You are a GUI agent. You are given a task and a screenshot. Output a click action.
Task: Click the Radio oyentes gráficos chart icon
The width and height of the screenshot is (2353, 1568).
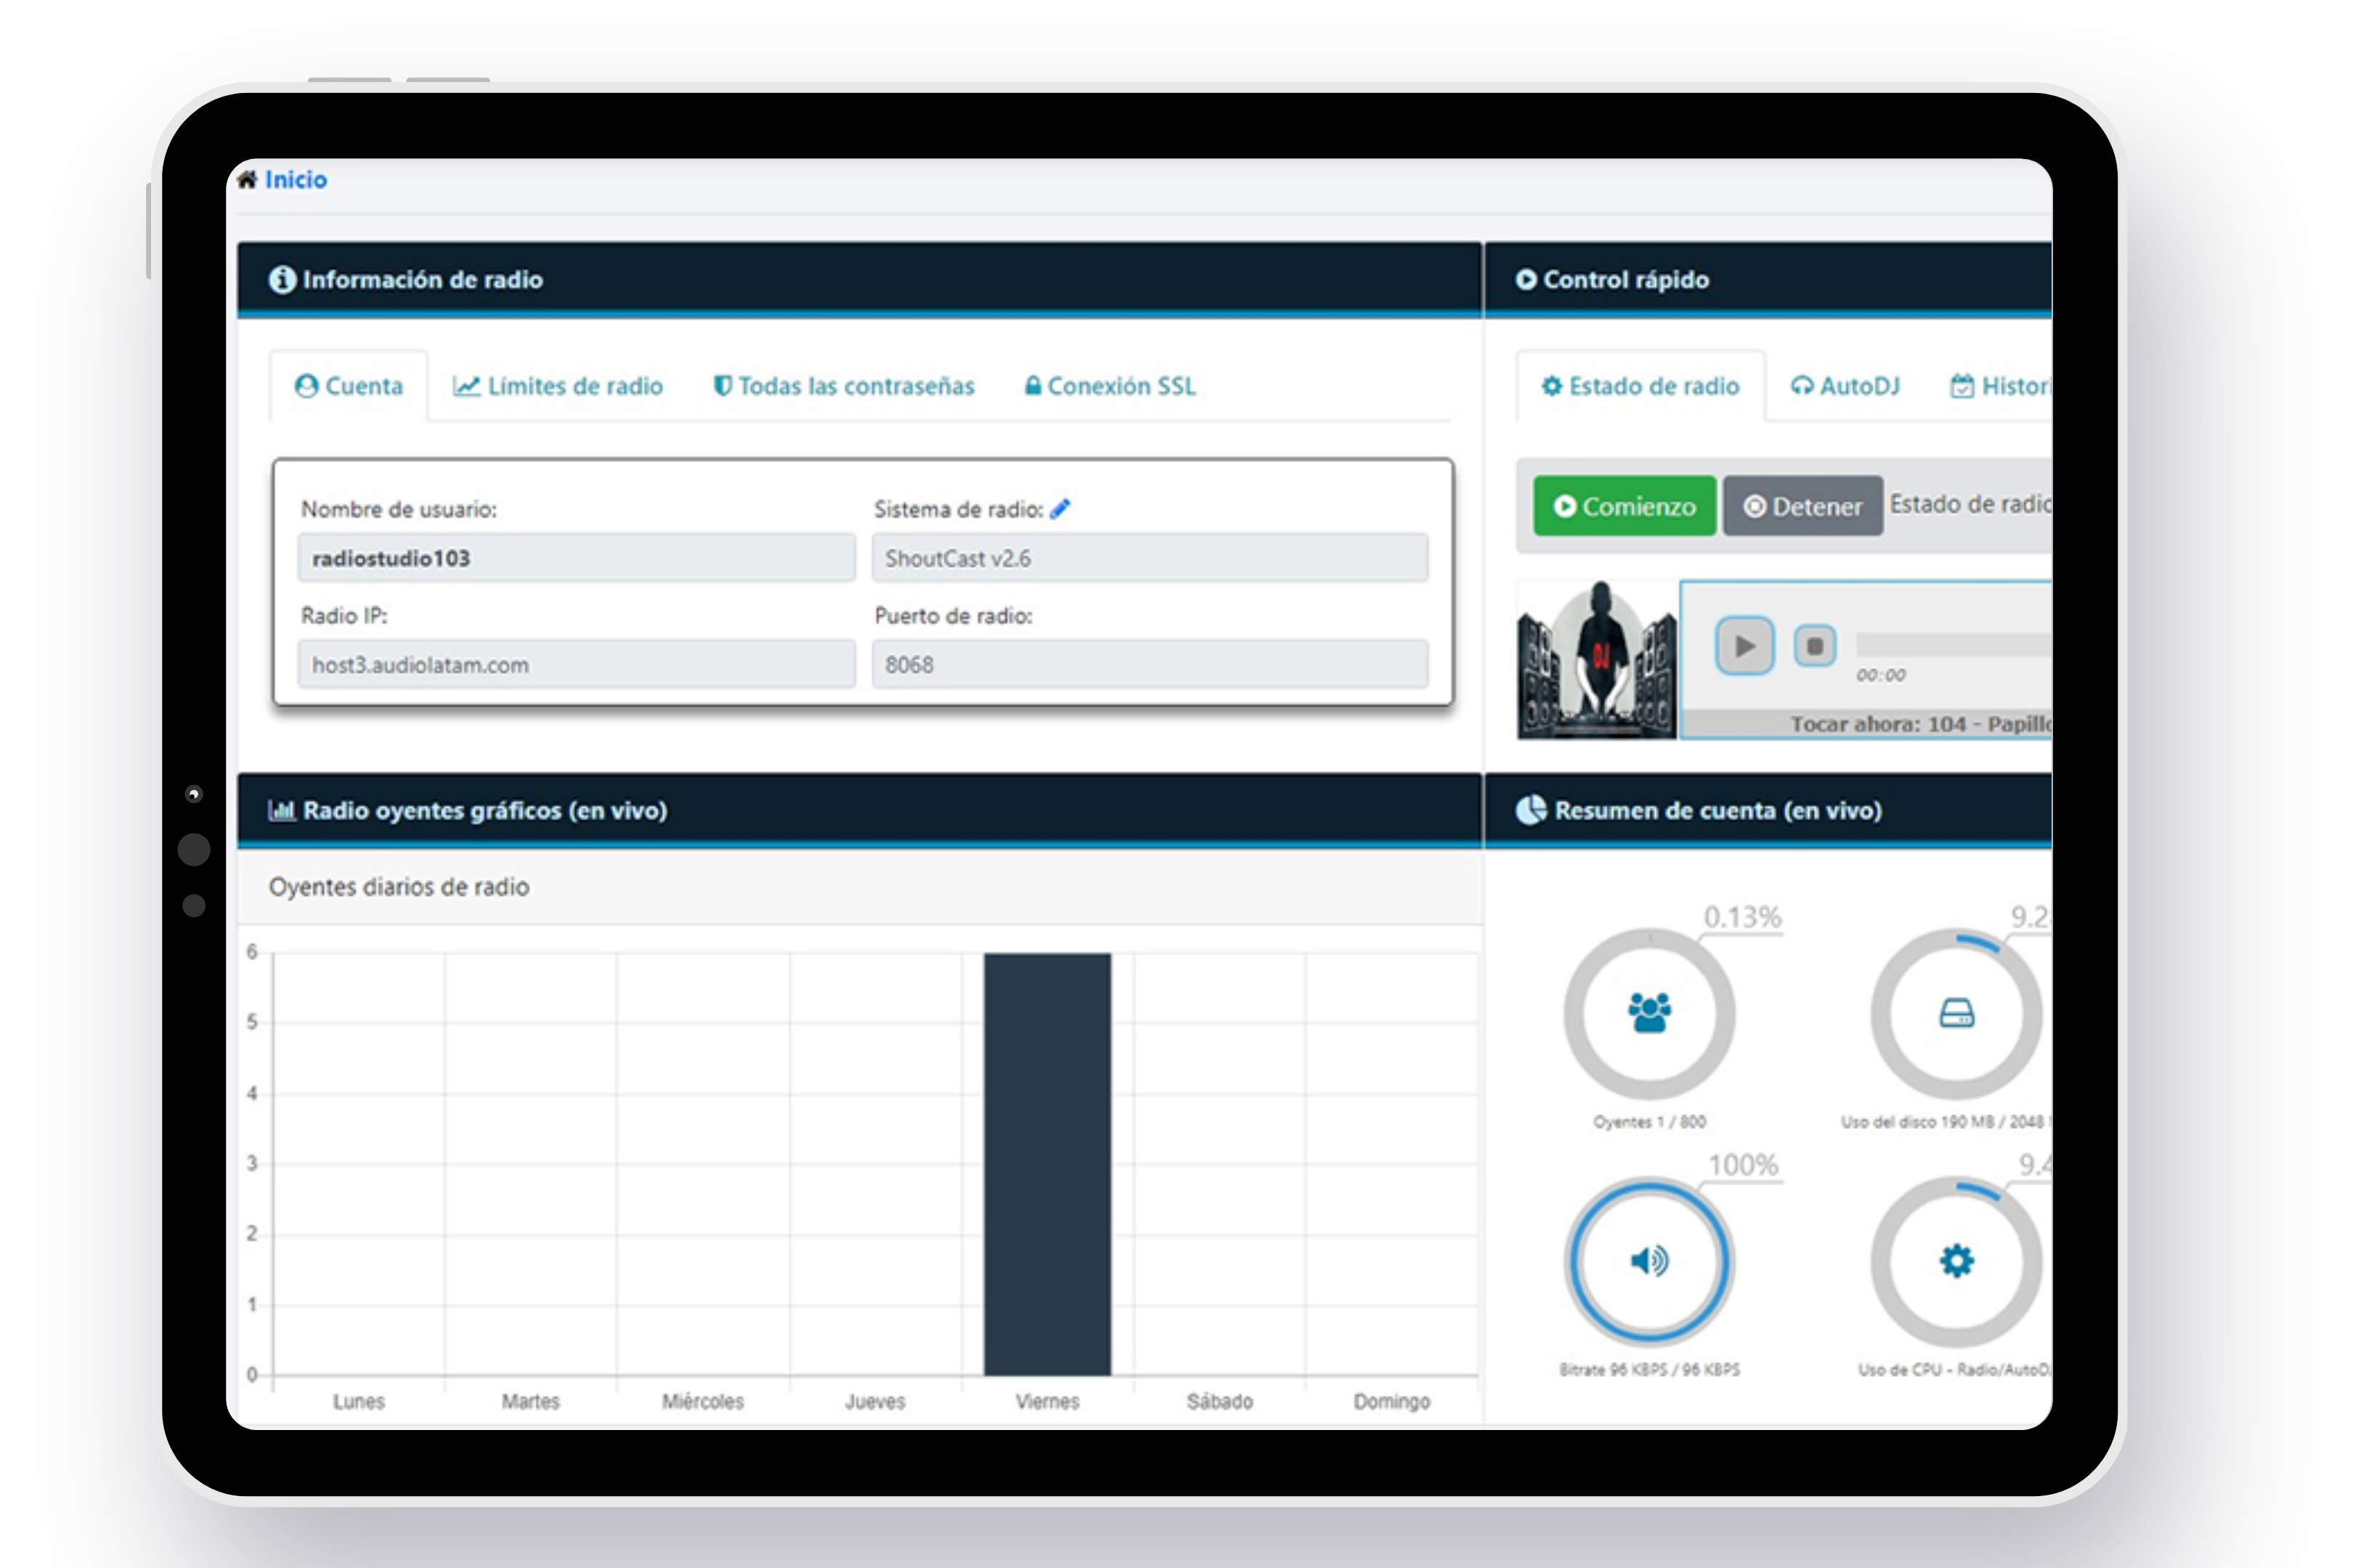coord(283,810)
